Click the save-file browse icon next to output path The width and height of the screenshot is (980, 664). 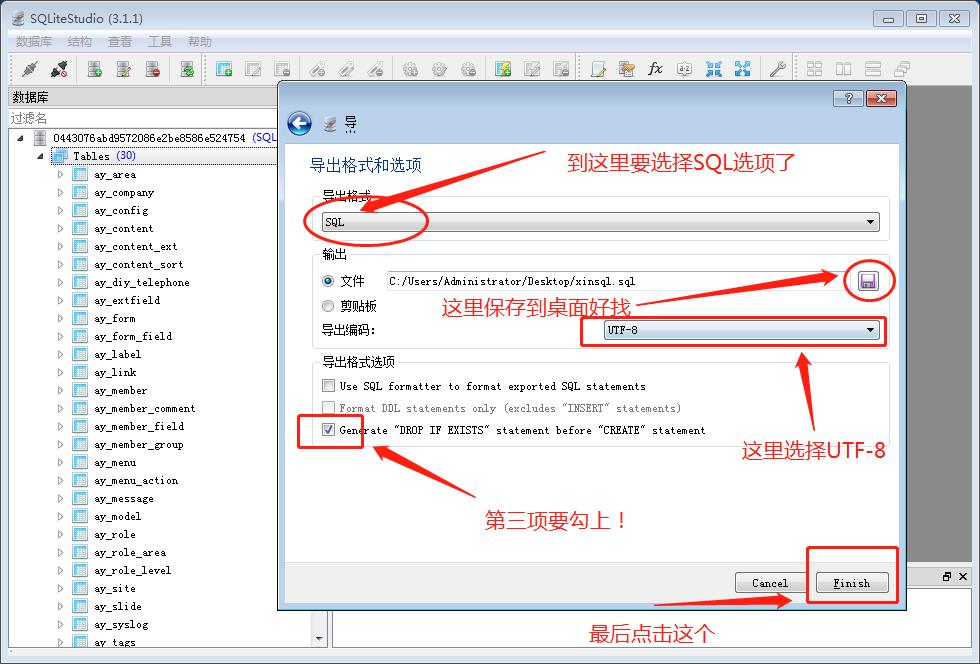point(868,281)
